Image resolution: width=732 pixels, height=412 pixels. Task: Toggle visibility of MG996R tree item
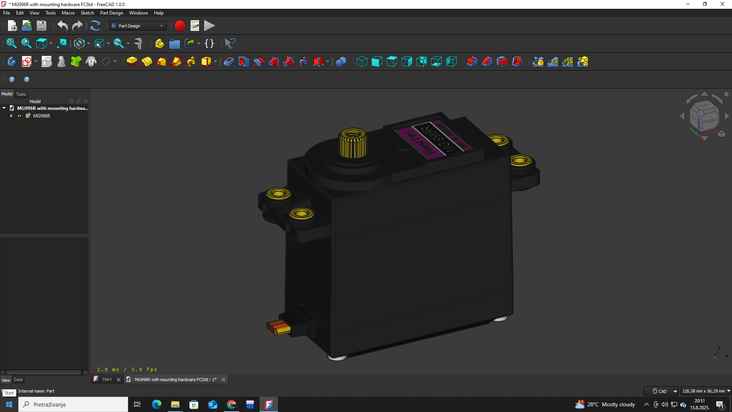coord(19,116)
